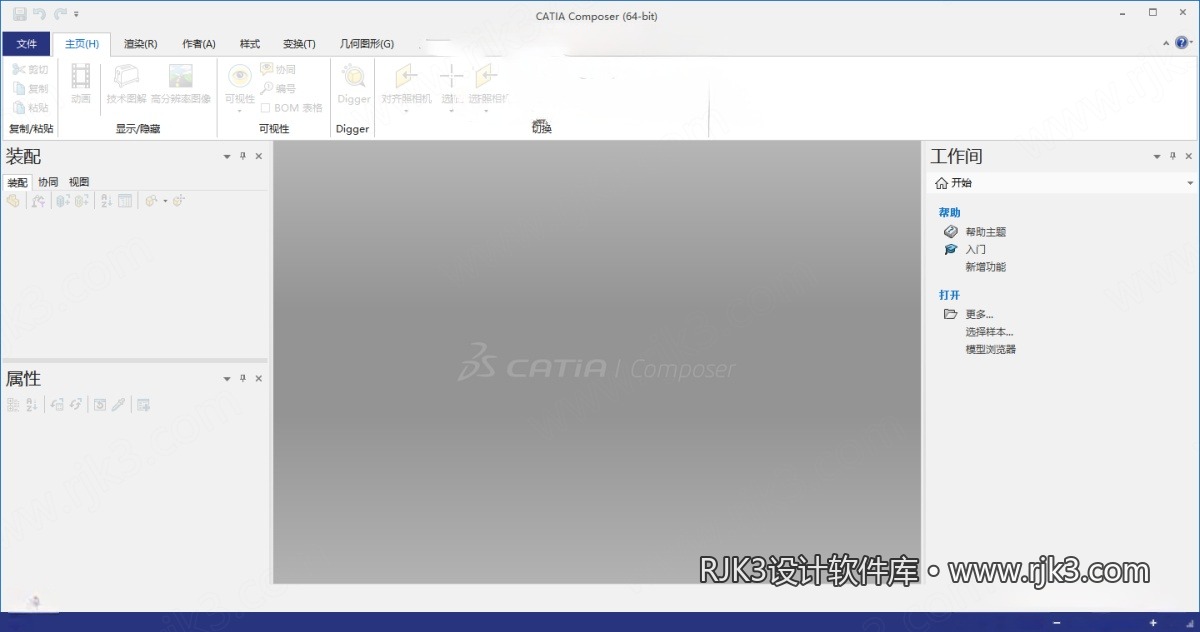The height and width of the screenshot is (632, 1200).
Task: Expand the 对齐照相机 dropdown arrow
Action: pos(406,110)
